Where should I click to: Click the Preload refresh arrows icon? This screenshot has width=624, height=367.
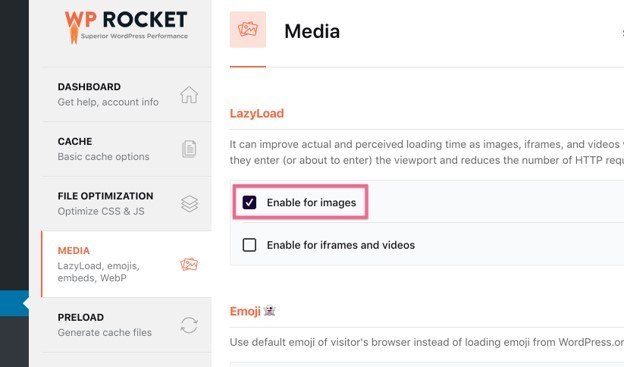[x=189, y=325]
